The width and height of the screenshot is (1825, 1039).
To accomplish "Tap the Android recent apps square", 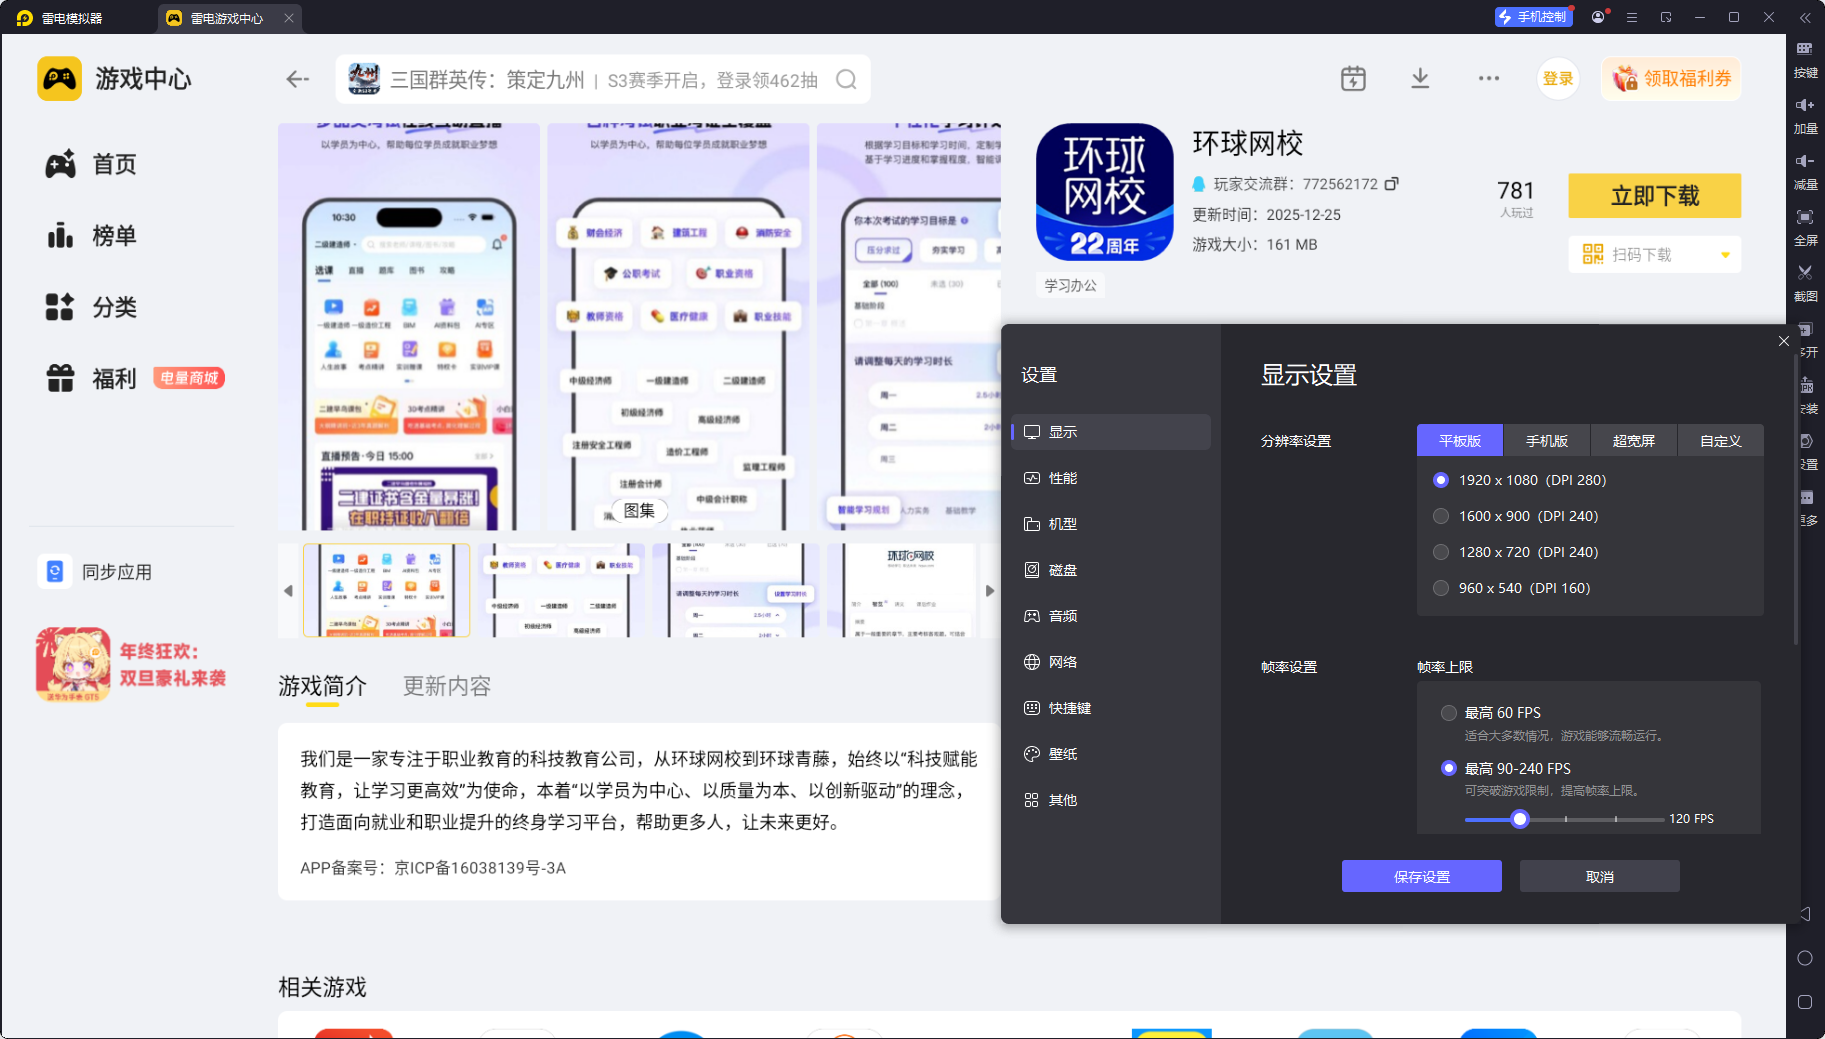I will (1805, 1002).
